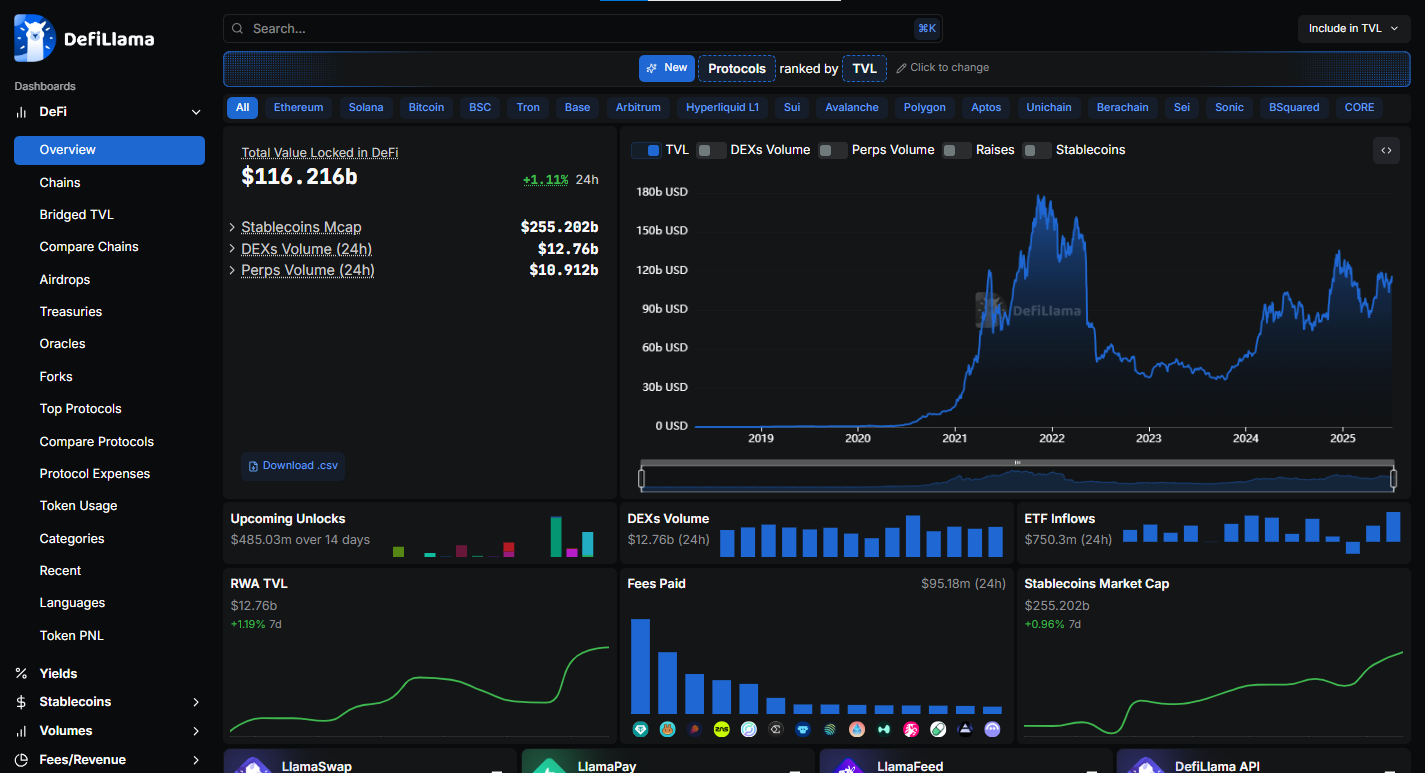Go to Airdrops in the sidebar

(65, 280)
